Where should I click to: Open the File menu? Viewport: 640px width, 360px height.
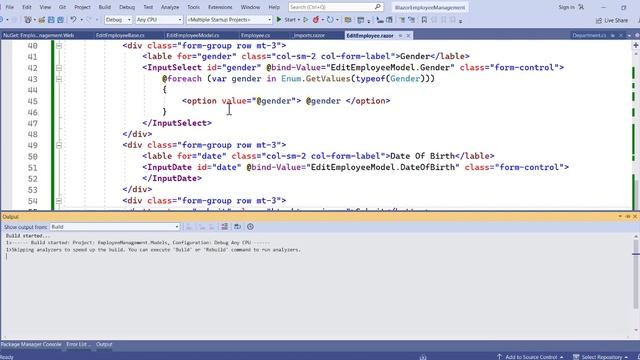pos(9,7)
